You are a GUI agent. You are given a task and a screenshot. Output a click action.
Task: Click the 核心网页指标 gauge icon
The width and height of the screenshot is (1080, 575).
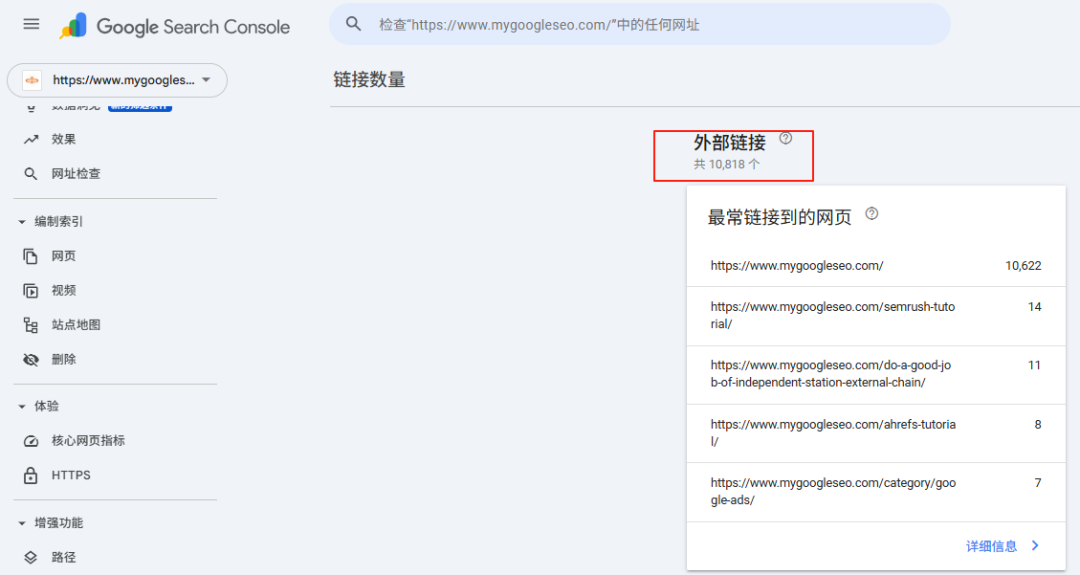31,441
